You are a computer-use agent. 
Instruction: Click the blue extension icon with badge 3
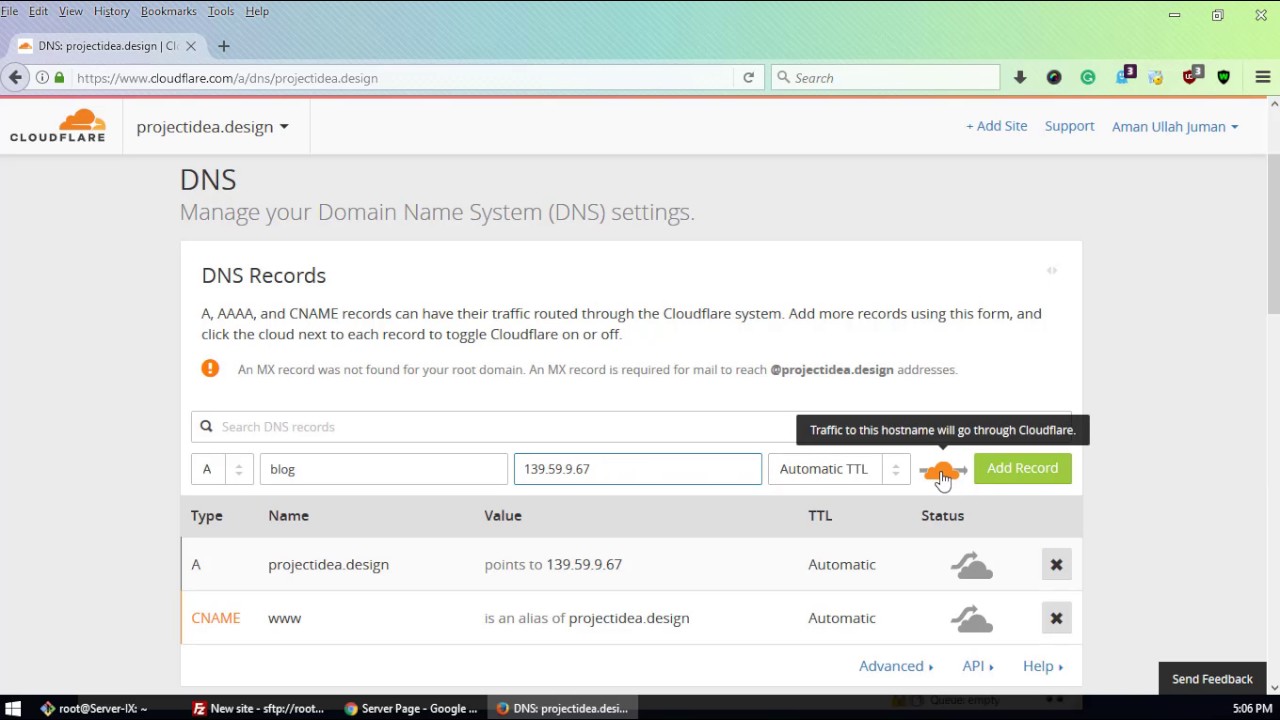[x=1125, y=76]
